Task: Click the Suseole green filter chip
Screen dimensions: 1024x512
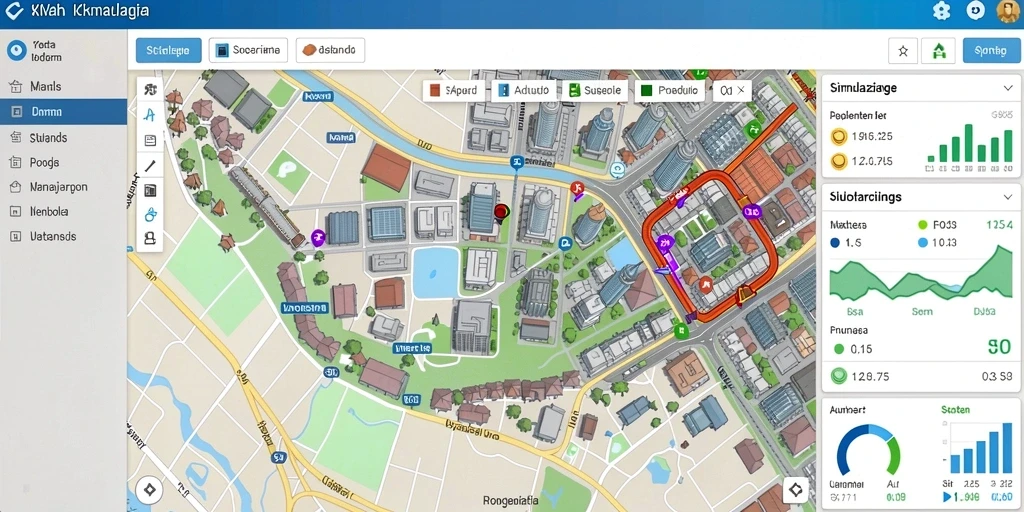Action: [x=595, y=90]
